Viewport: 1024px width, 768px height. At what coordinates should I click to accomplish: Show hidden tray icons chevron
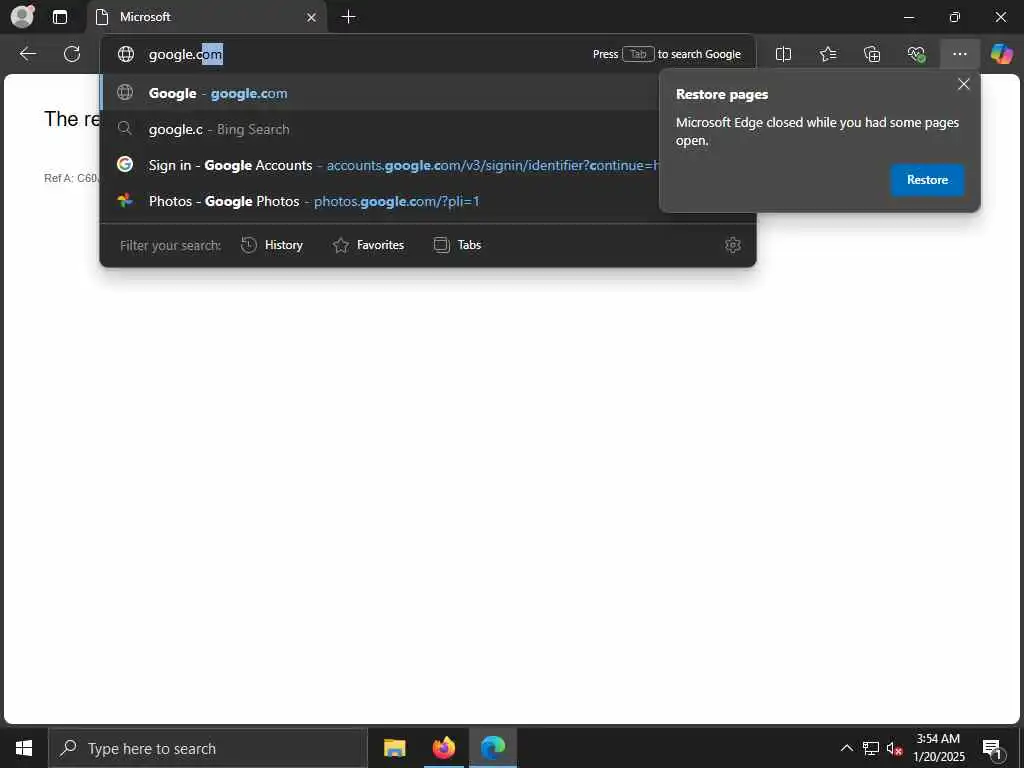click(x=846, y=748)
